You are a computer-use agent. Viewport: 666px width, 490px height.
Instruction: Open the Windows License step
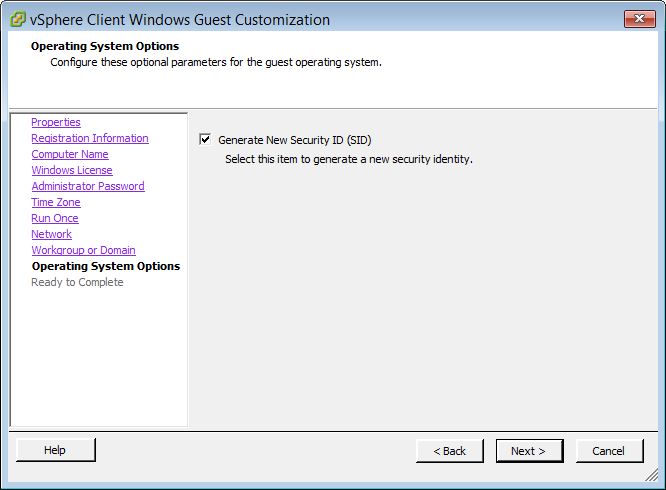tap(72, 170)
